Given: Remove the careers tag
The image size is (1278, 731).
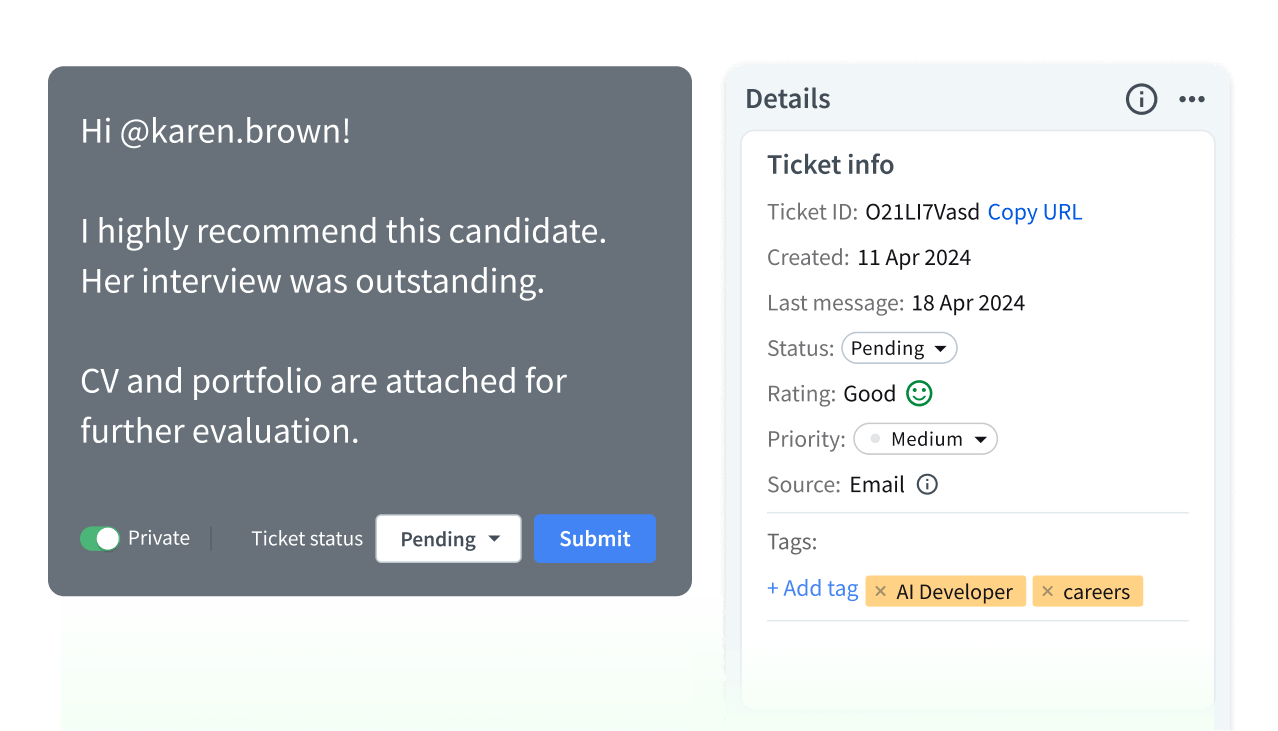Looking at the screenshot, I should point(1047,591).
